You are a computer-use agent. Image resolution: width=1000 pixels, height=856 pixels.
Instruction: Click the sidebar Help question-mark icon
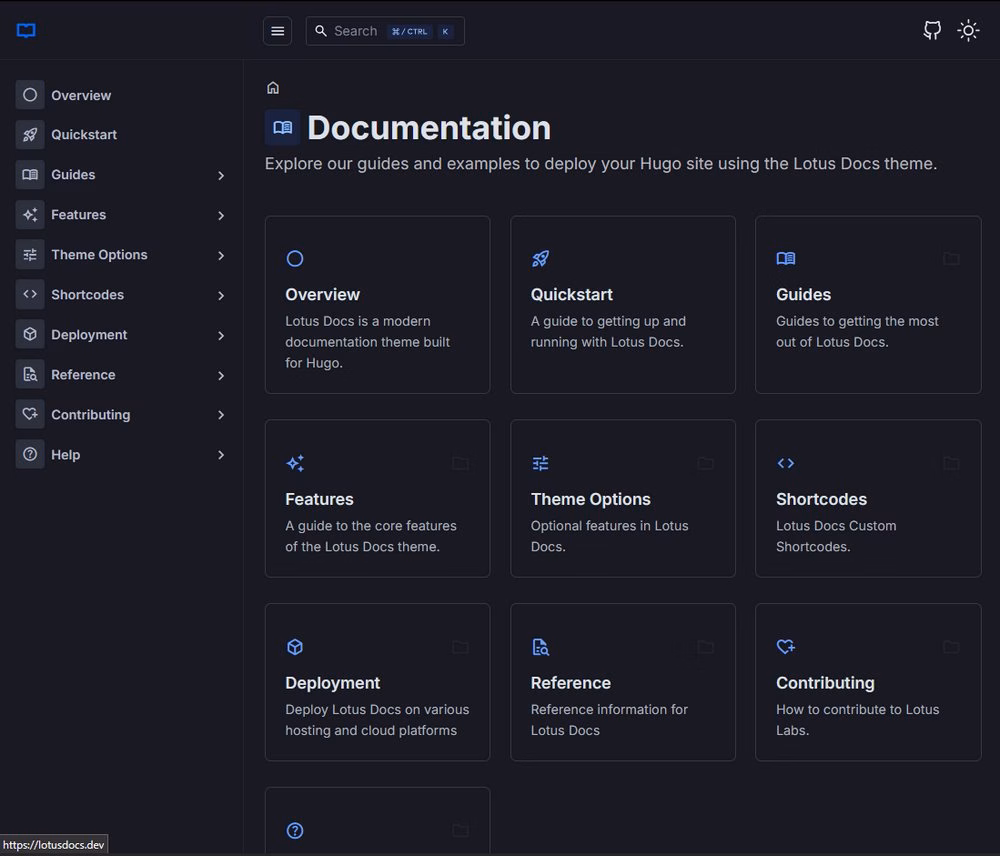[x=30, y=454]
